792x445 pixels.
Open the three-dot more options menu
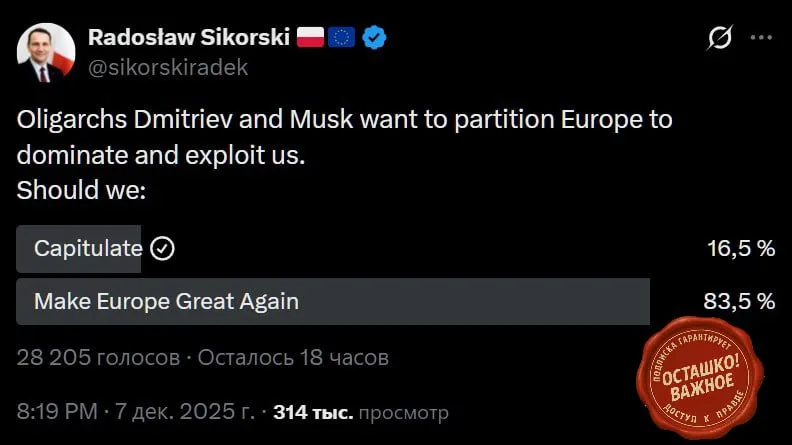[760, 38]
